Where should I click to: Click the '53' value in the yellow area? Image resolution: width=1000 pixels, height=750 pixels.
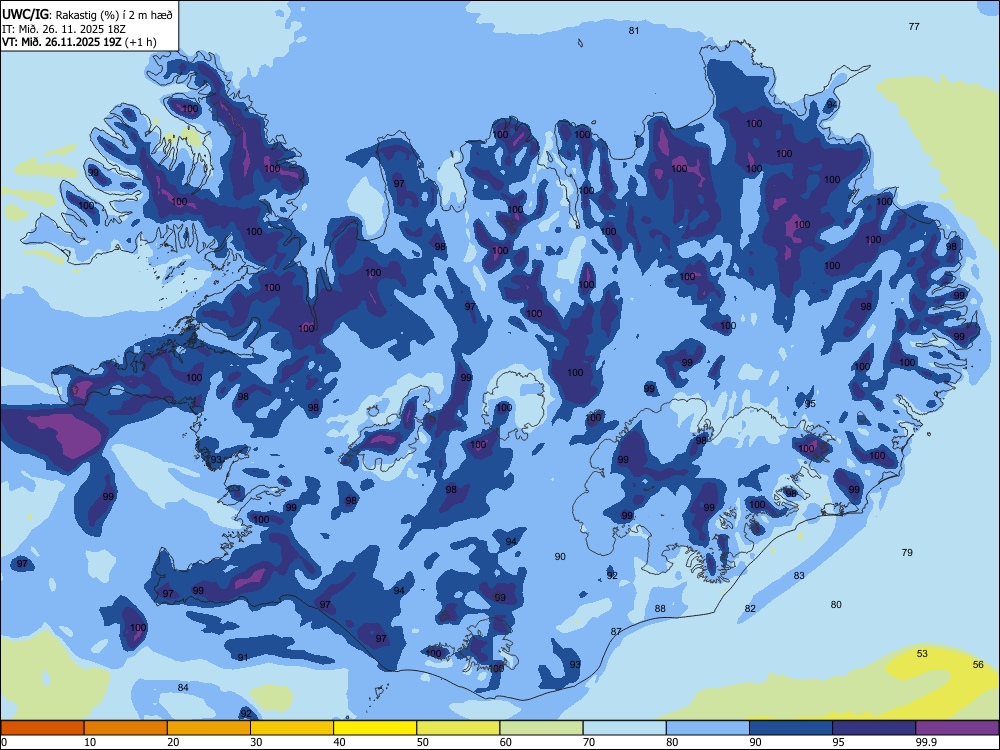coord(922,654)
